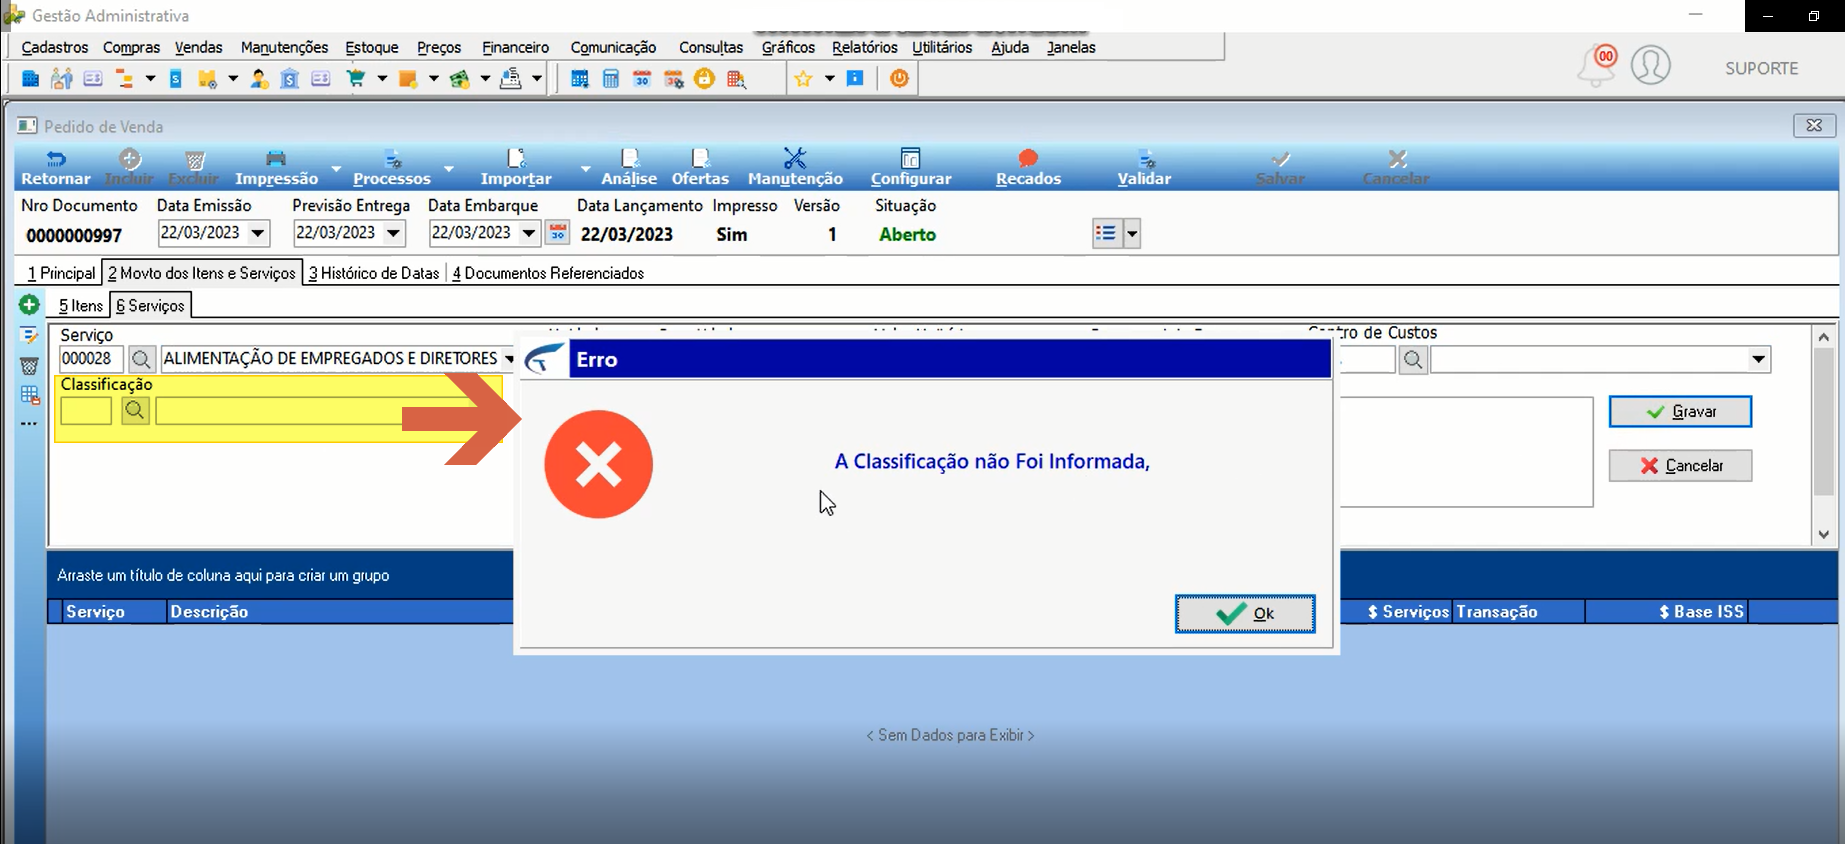Expand the hierarchy tree icon dropdown arrow
Screen dimensions: 1845x844
pos(150,78)
